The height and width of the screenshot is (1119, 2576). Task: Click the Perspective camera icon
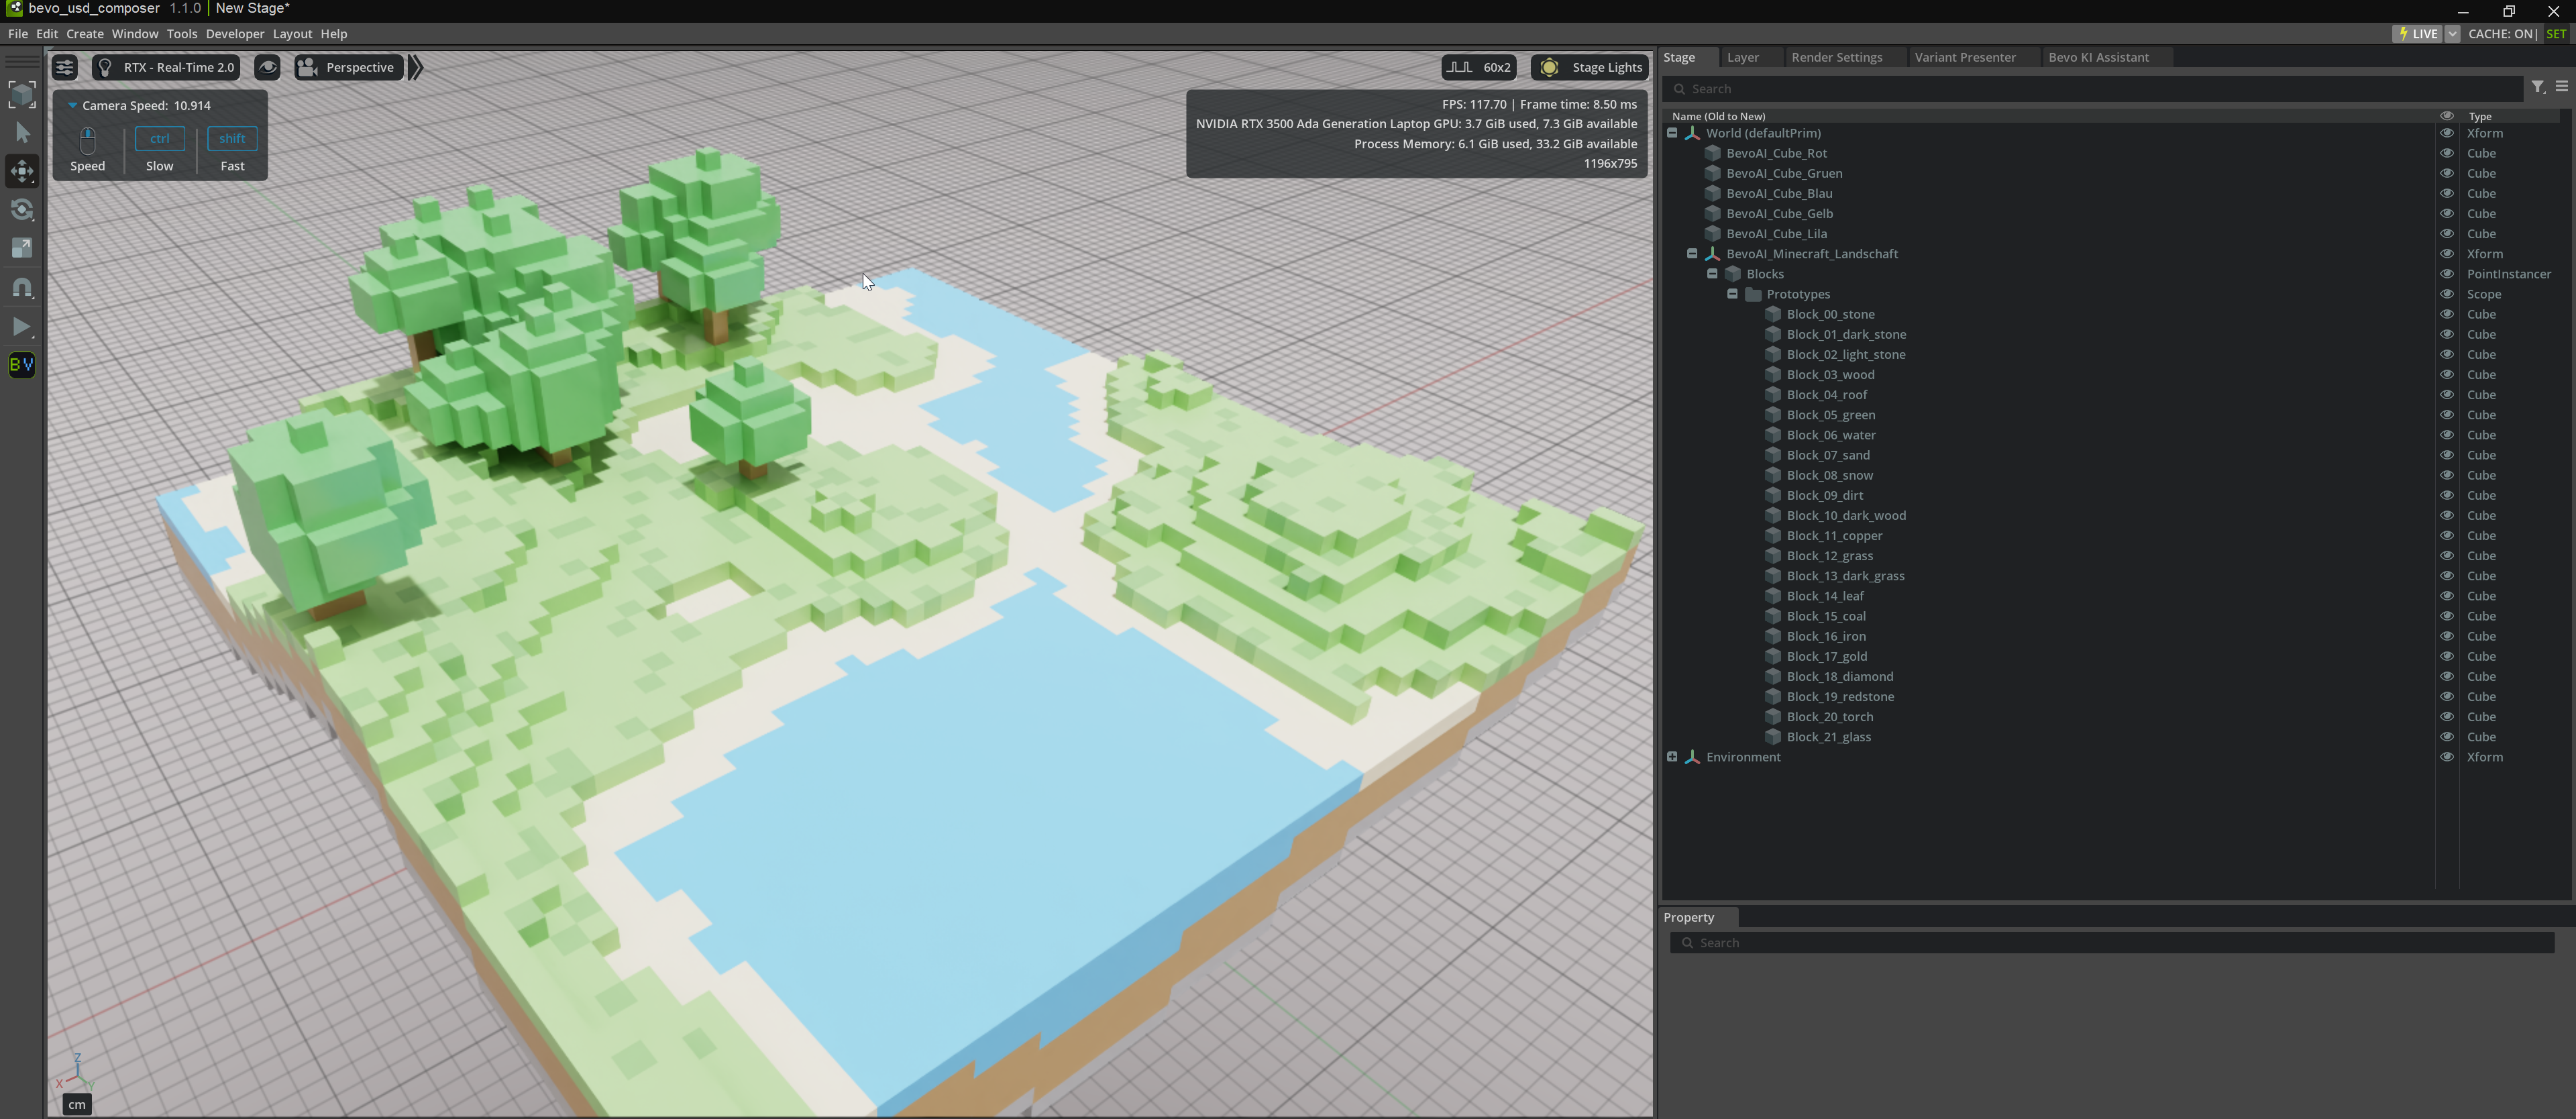click(x=308, y=67)
